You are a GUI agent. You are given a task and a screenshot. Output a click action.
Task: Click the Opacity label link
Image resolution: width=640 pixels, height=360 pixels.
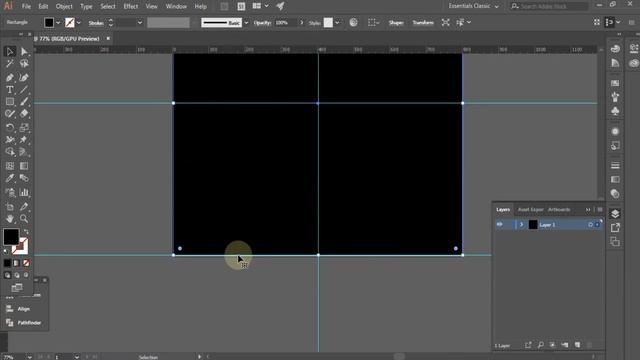(x=262, y=23)
